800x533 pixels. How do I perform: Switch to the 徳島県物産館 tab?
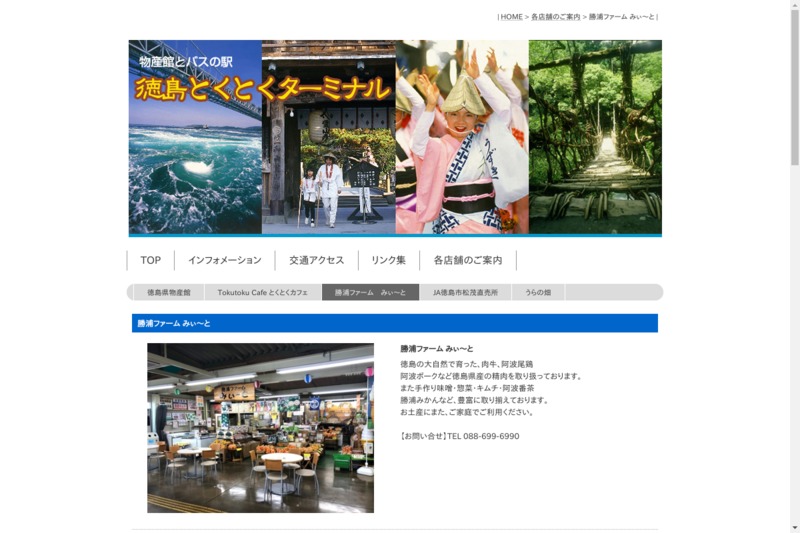point(168,293)
